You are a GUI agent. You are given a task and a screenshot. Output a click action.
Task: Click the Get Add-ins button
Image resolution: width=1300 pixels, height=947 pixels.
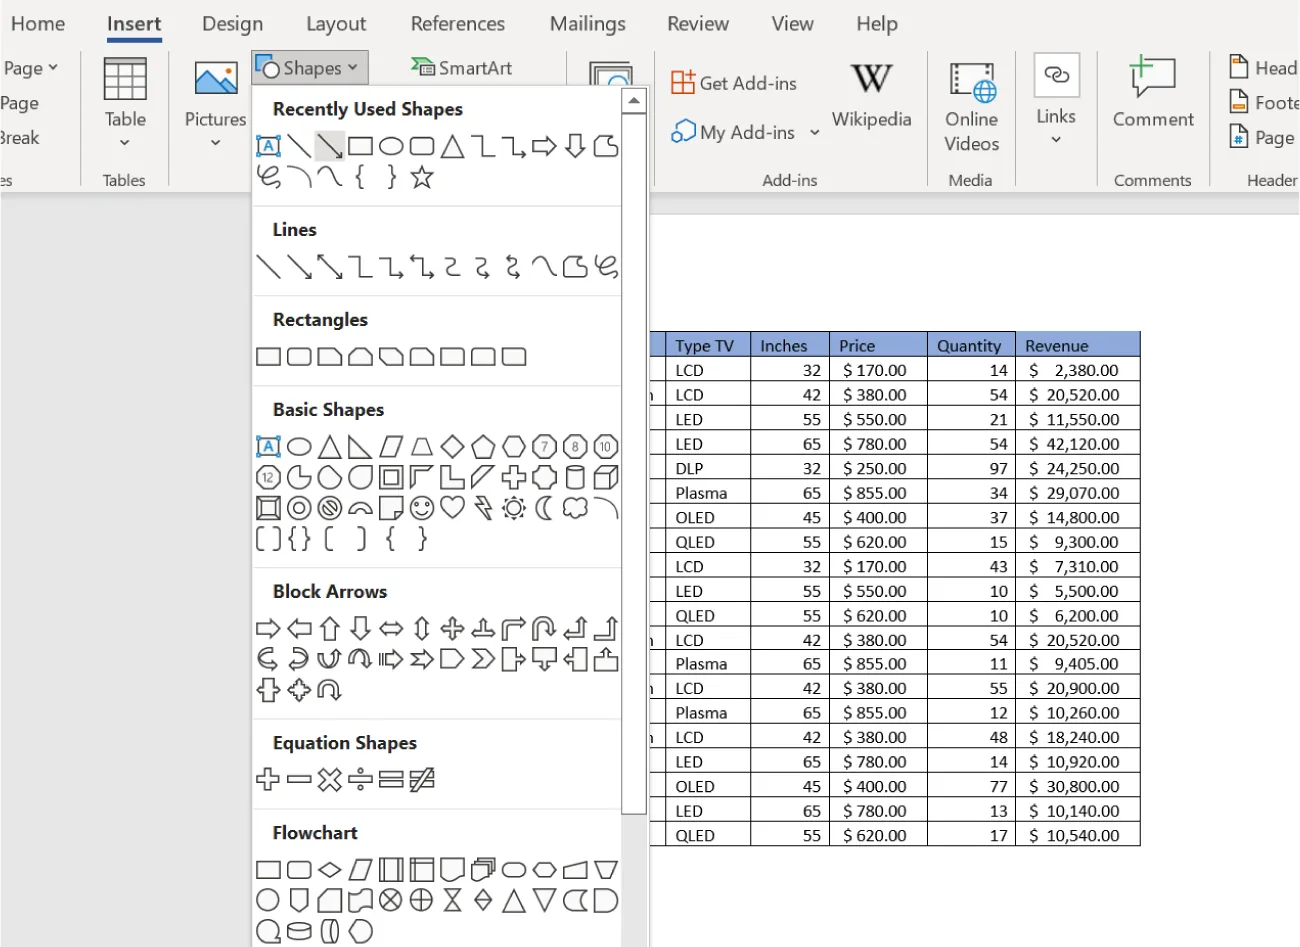click(x=734, y=83)
